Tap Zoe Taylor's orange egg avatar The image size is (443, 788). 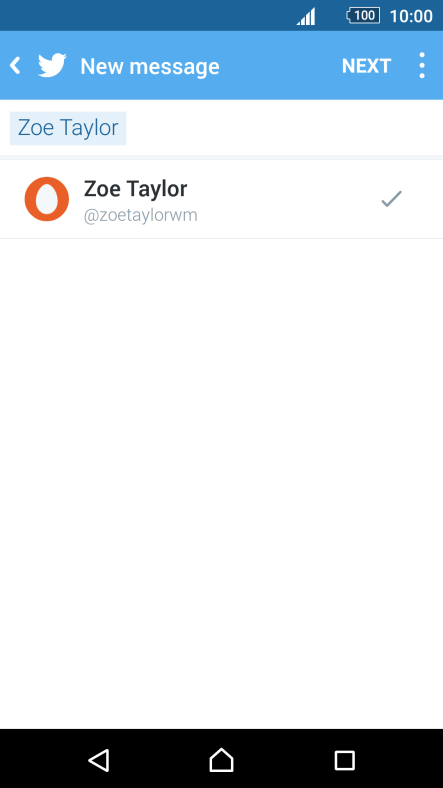47,199
